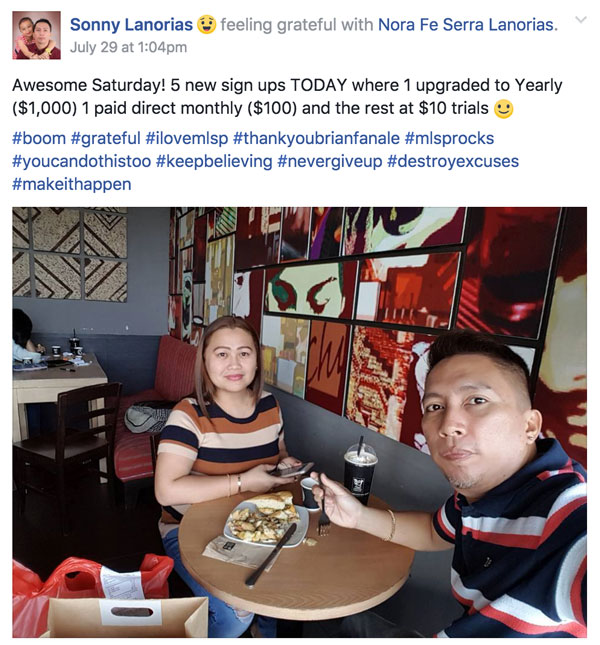Viewport: 600px width, 645px height.
Task: Open the #youcandothistoo hashtag
Action: tap(81, 161)
